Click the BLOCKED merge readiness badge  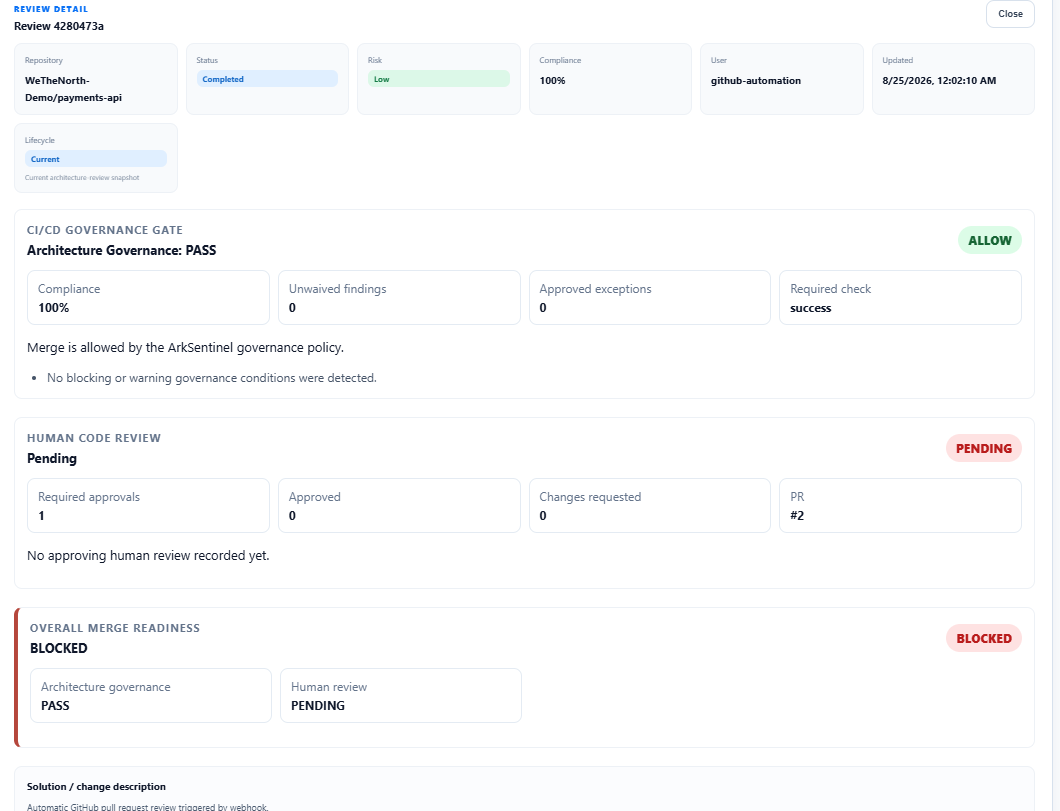(x=984, y=639)
